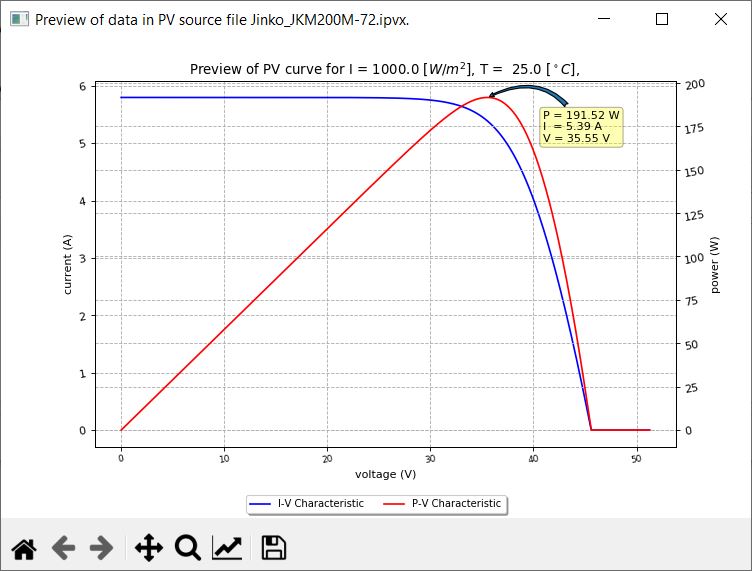Viewport: 752px width, 571px height.
Task: Click the voltage (V) x-axis label
Action: (x=385, y=474)
